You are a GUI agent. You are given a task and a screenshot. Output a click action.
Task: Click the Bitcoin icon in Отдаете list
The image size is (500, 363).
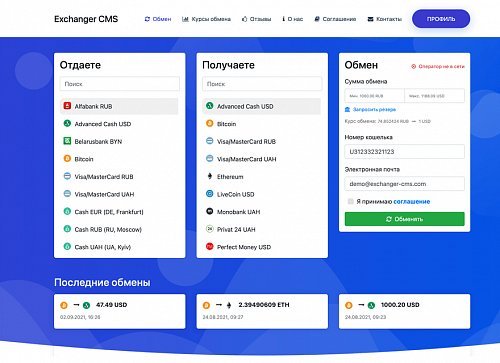pos(67,159)
